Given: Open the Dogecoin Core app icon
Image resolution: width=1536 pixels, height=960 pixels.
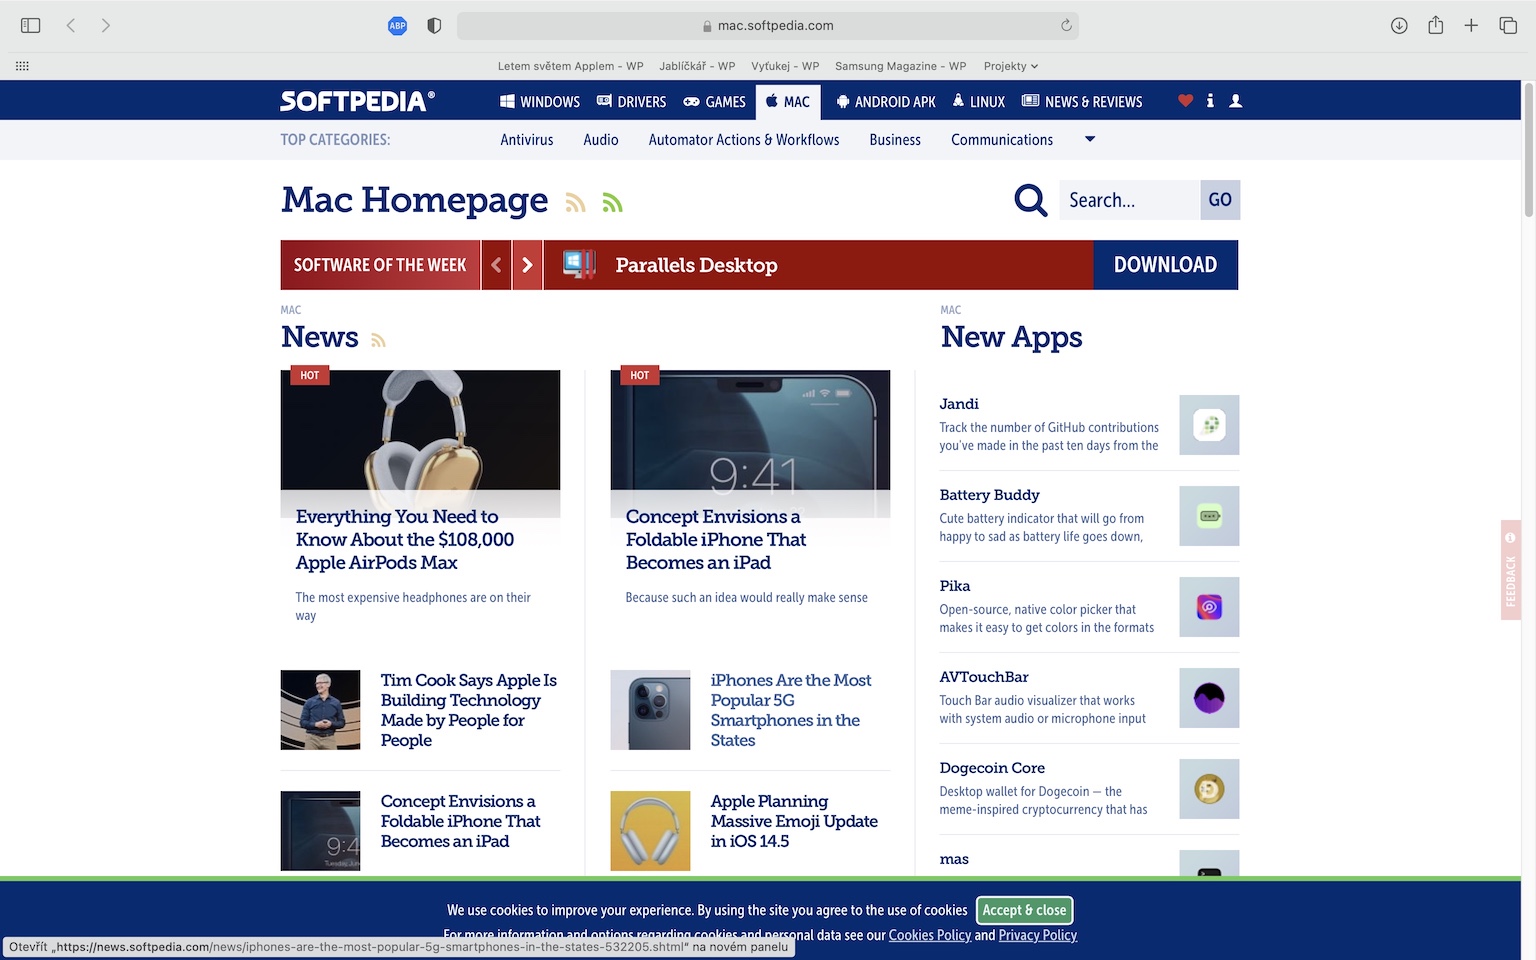Looking at the screenshot, I should 1209,789.
